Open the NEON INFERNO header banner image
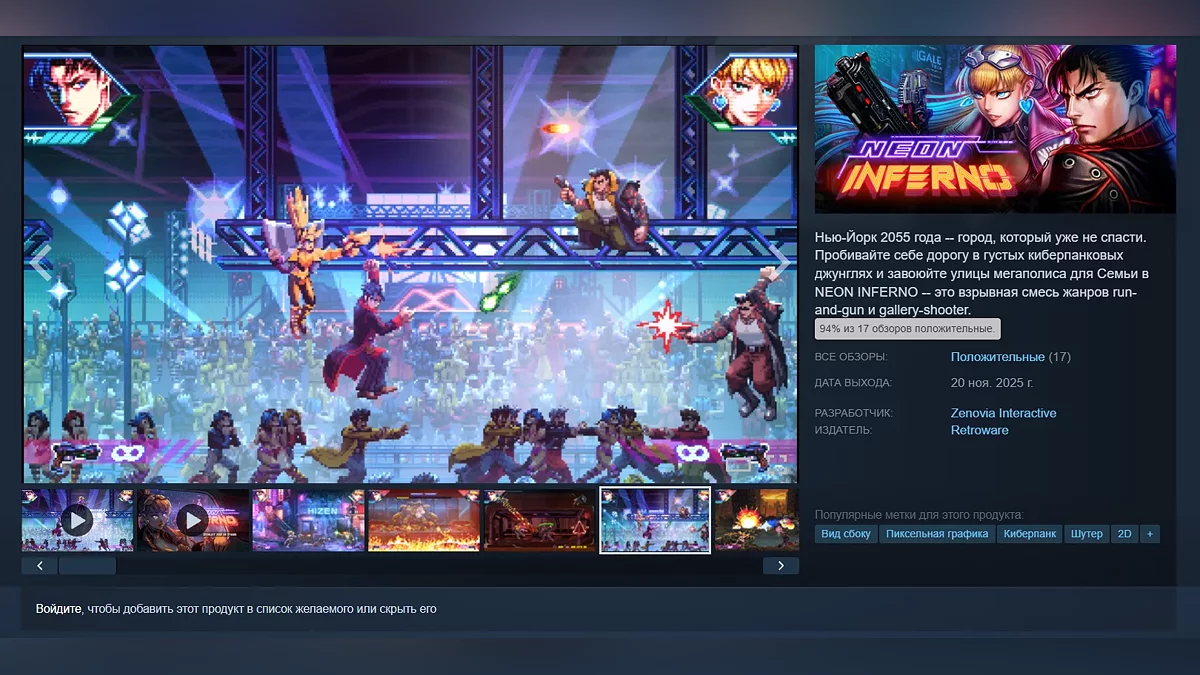Screen dimensions: 1200x675 pos(995,129)
